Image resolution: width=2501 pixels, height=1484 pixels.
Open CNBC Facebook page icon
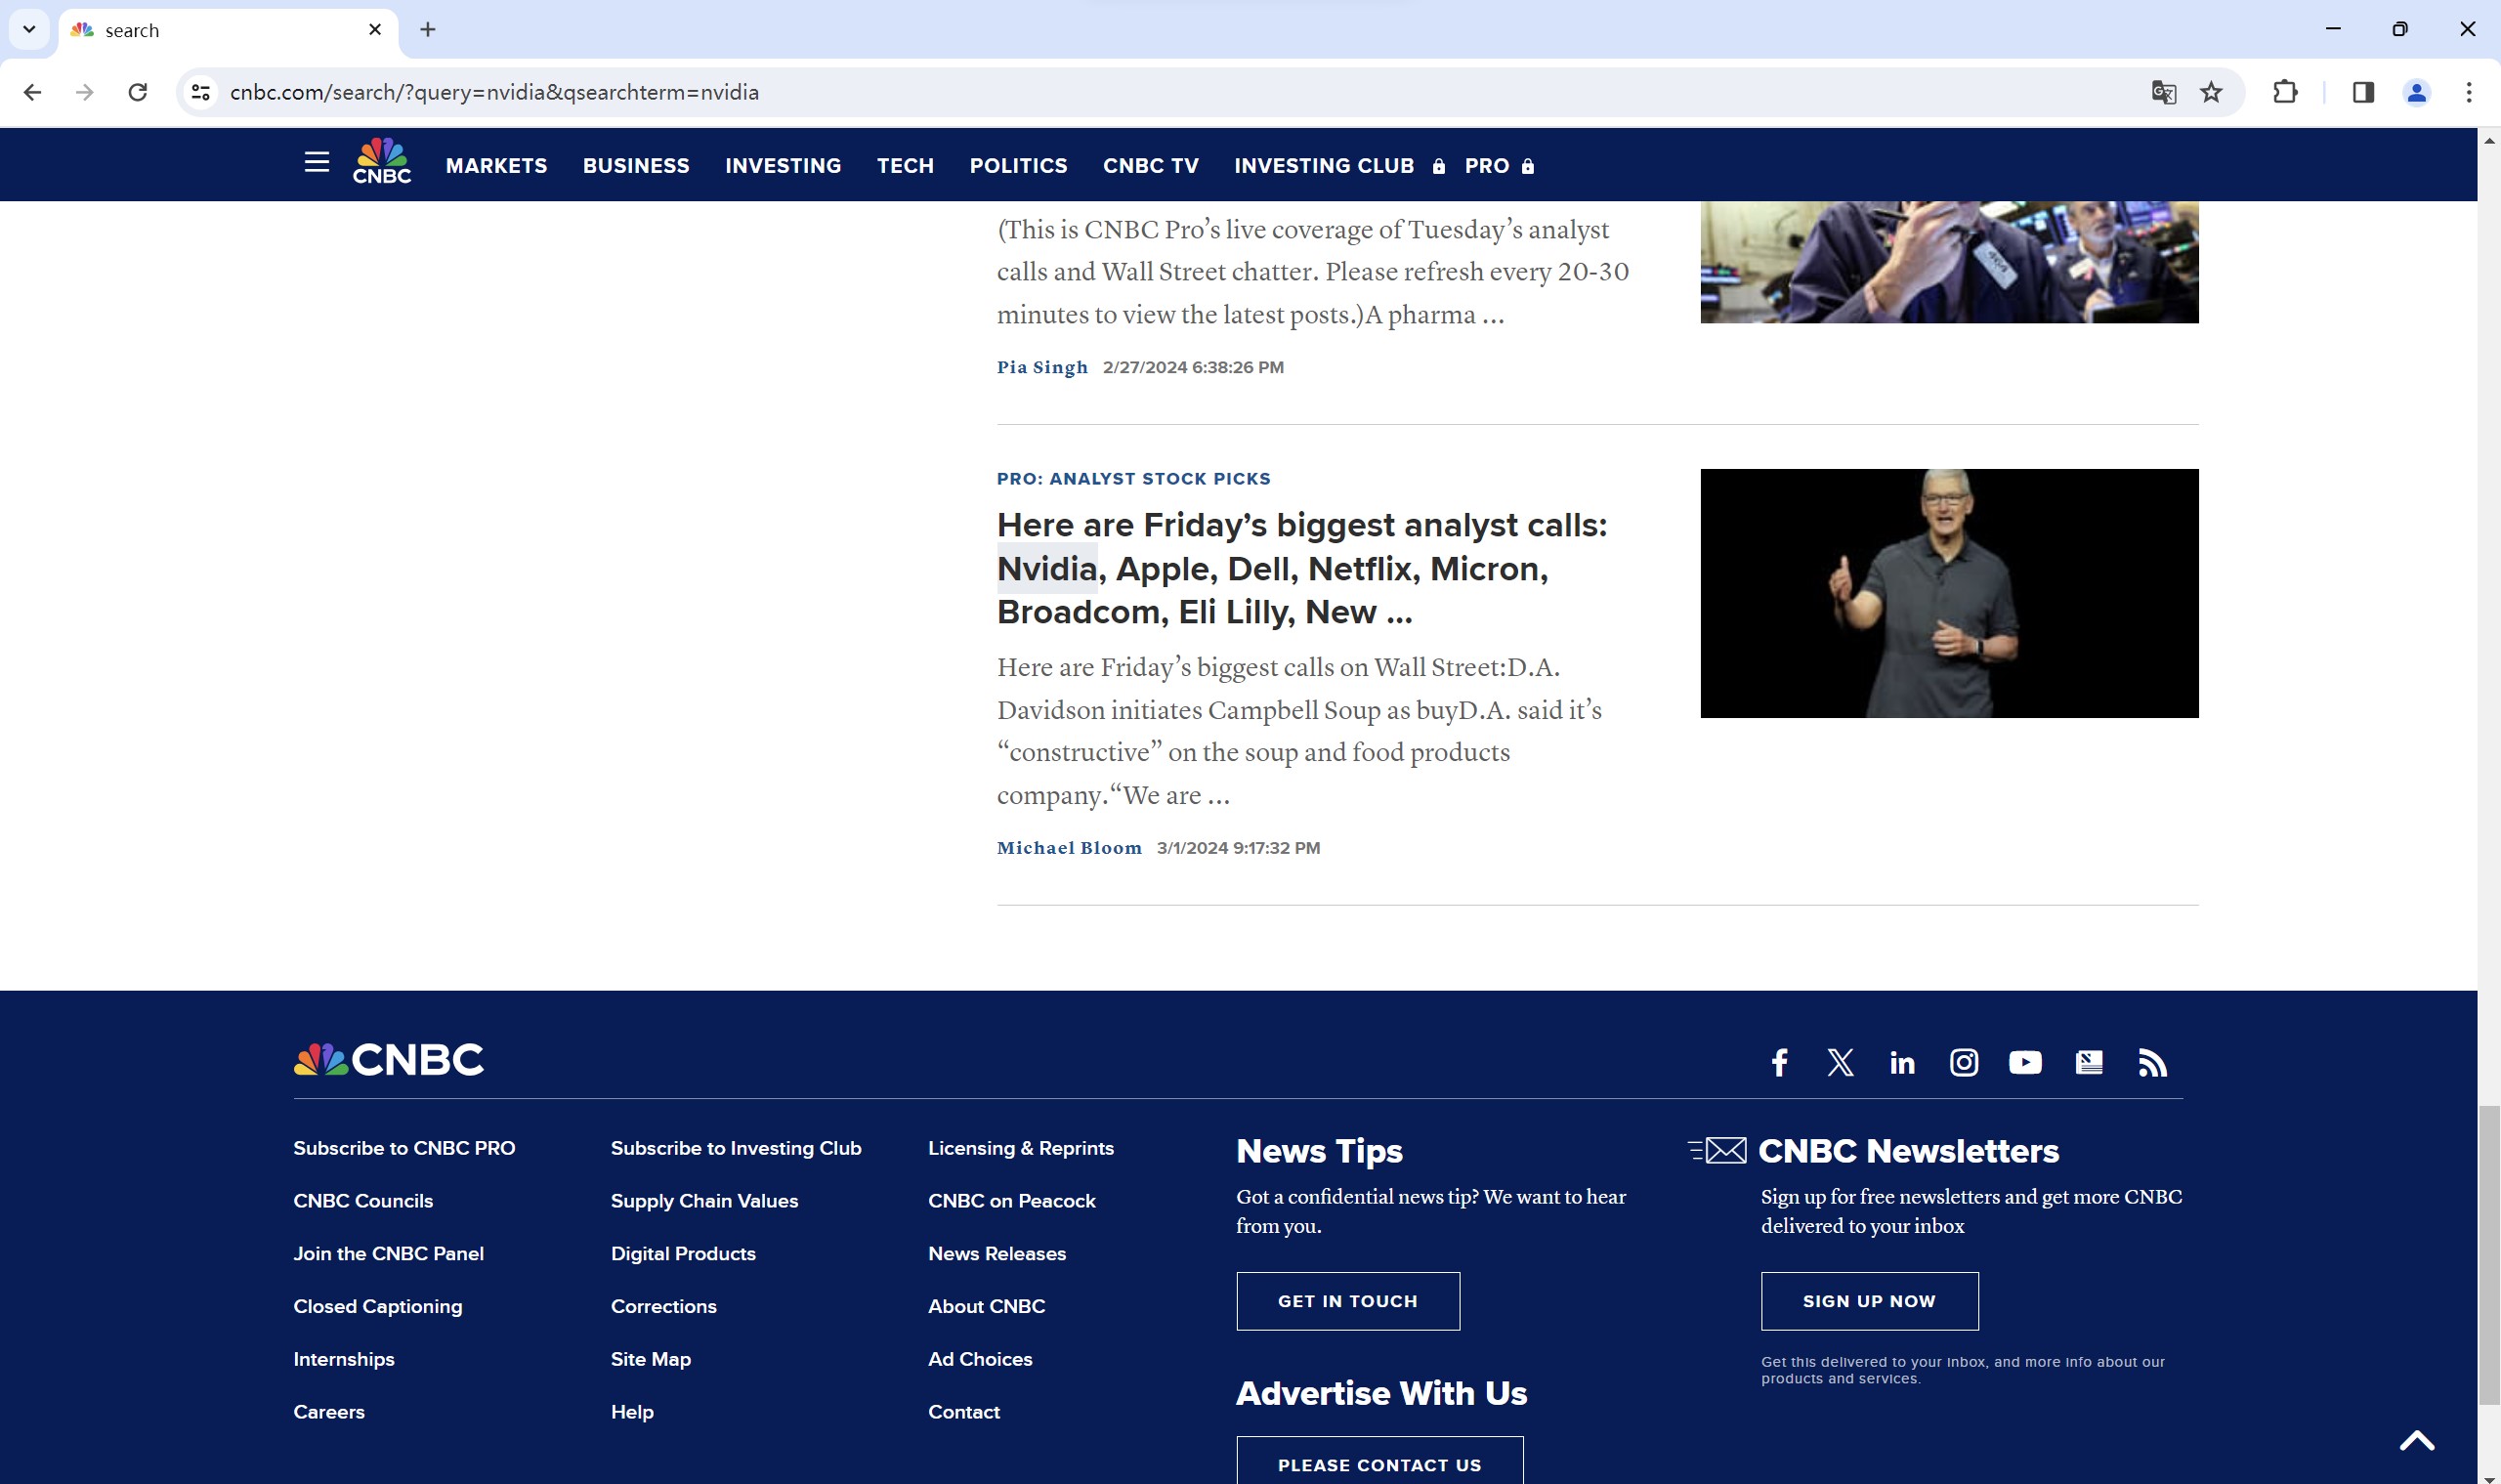(1779, 1062)
